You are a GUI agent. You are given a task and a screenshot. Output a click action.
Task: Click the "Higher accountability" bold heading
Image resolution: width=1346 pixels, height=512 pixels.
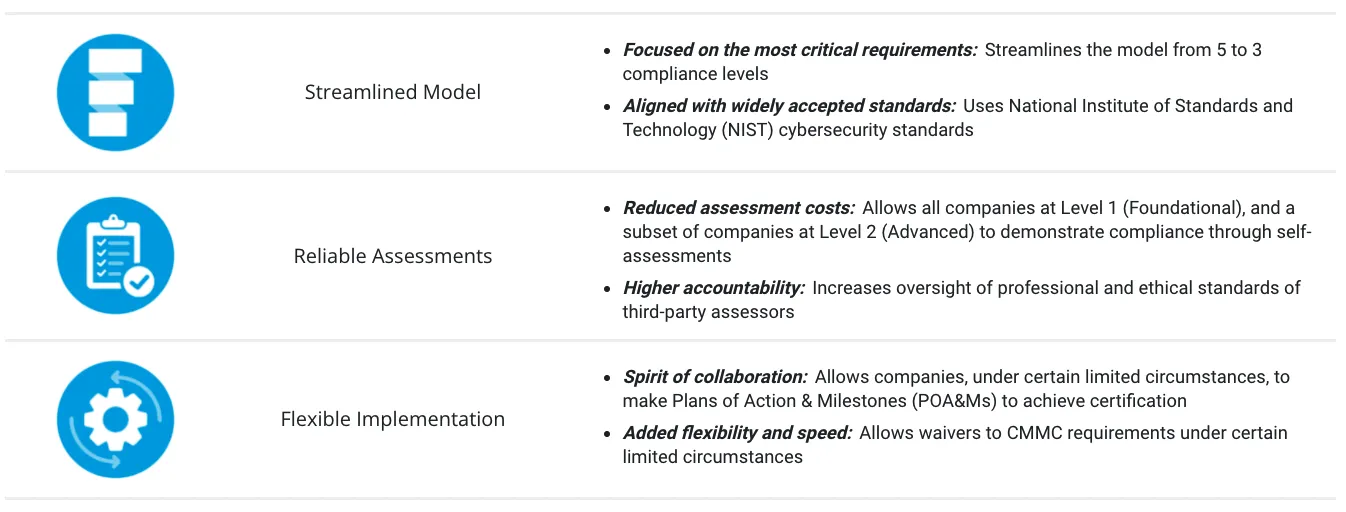pyautogui.click(x=713, y=288)
